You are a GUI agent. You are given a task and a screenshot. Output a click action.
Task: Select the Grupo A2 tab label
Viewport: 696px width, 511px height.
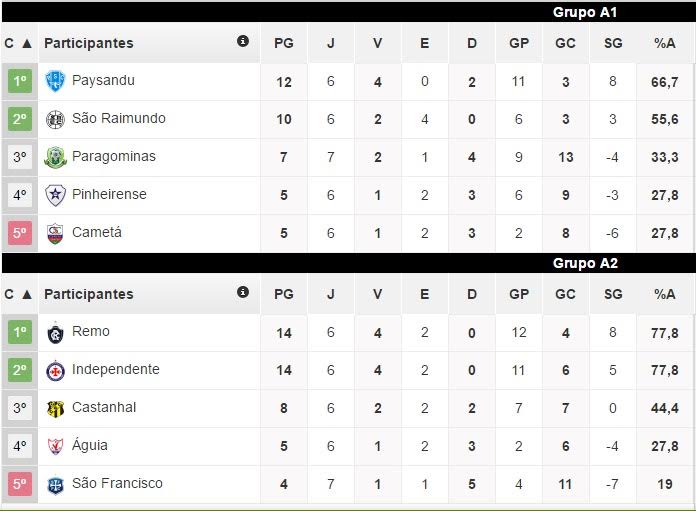click(585, 263)
